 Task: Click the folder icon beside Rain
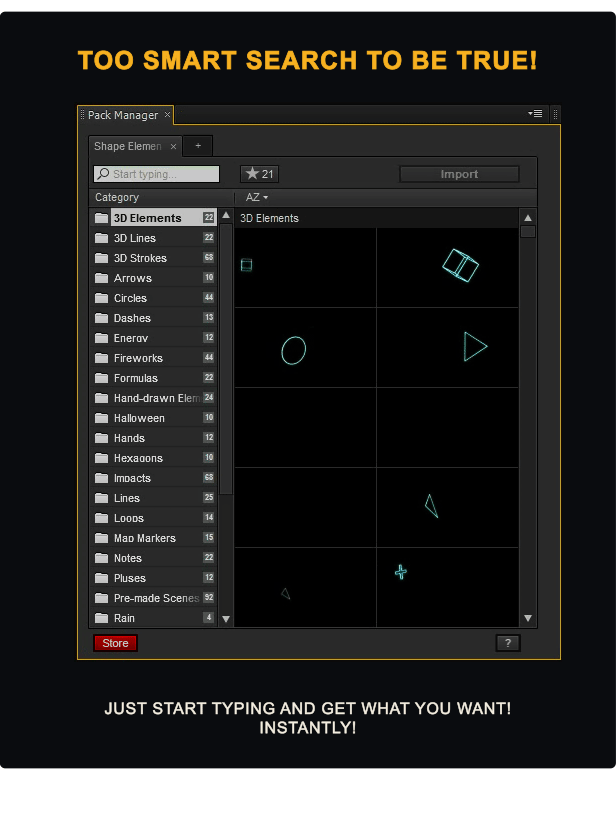click(101, 618)
